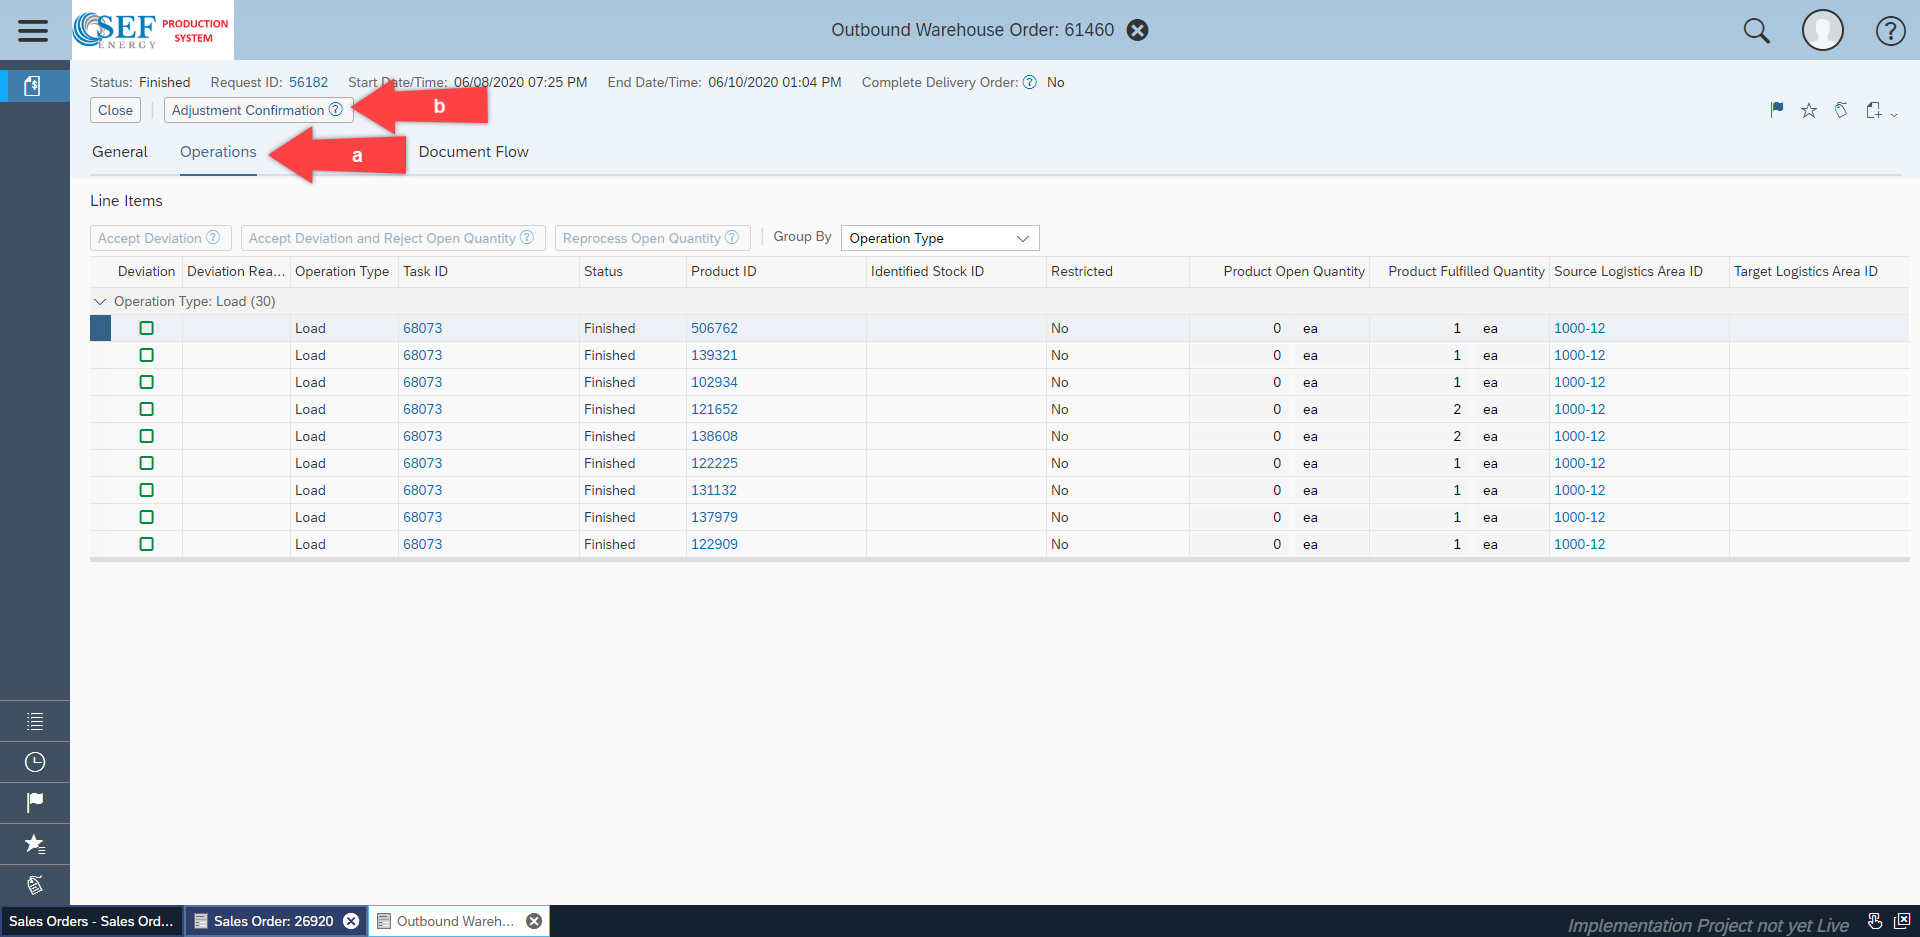1920x937 pixels.
Task: Open the hamburger navigation menu
Action: (x=33, y=30)
